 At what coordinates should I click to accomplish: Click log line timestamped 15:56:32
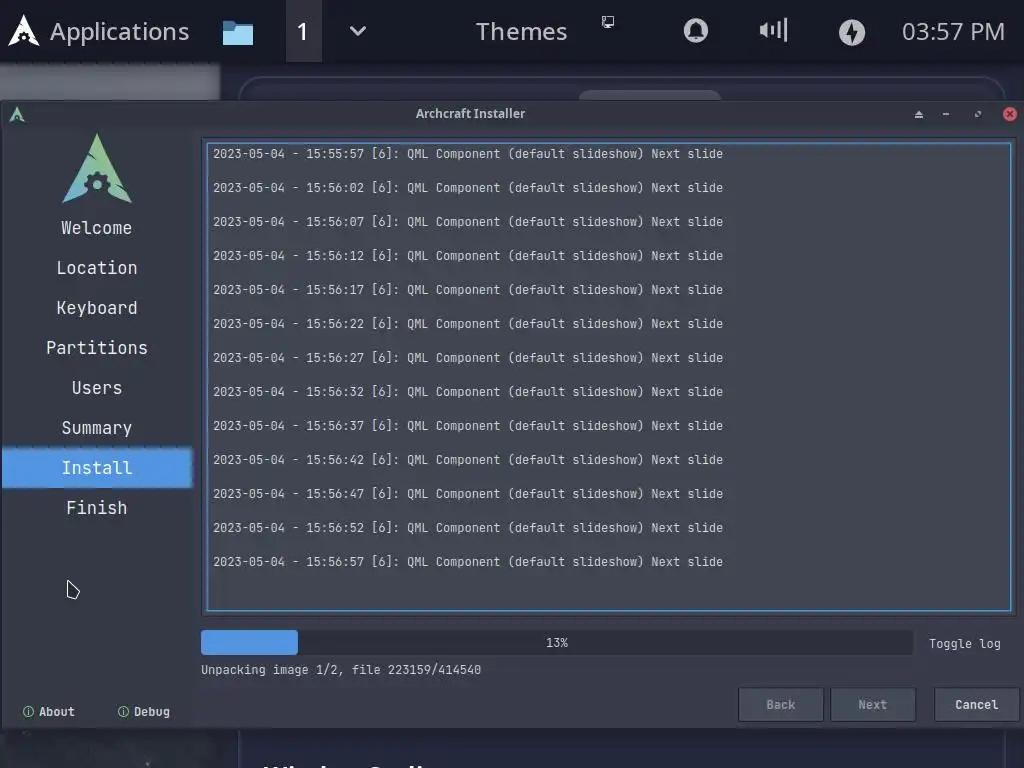[x=468, y=392]
